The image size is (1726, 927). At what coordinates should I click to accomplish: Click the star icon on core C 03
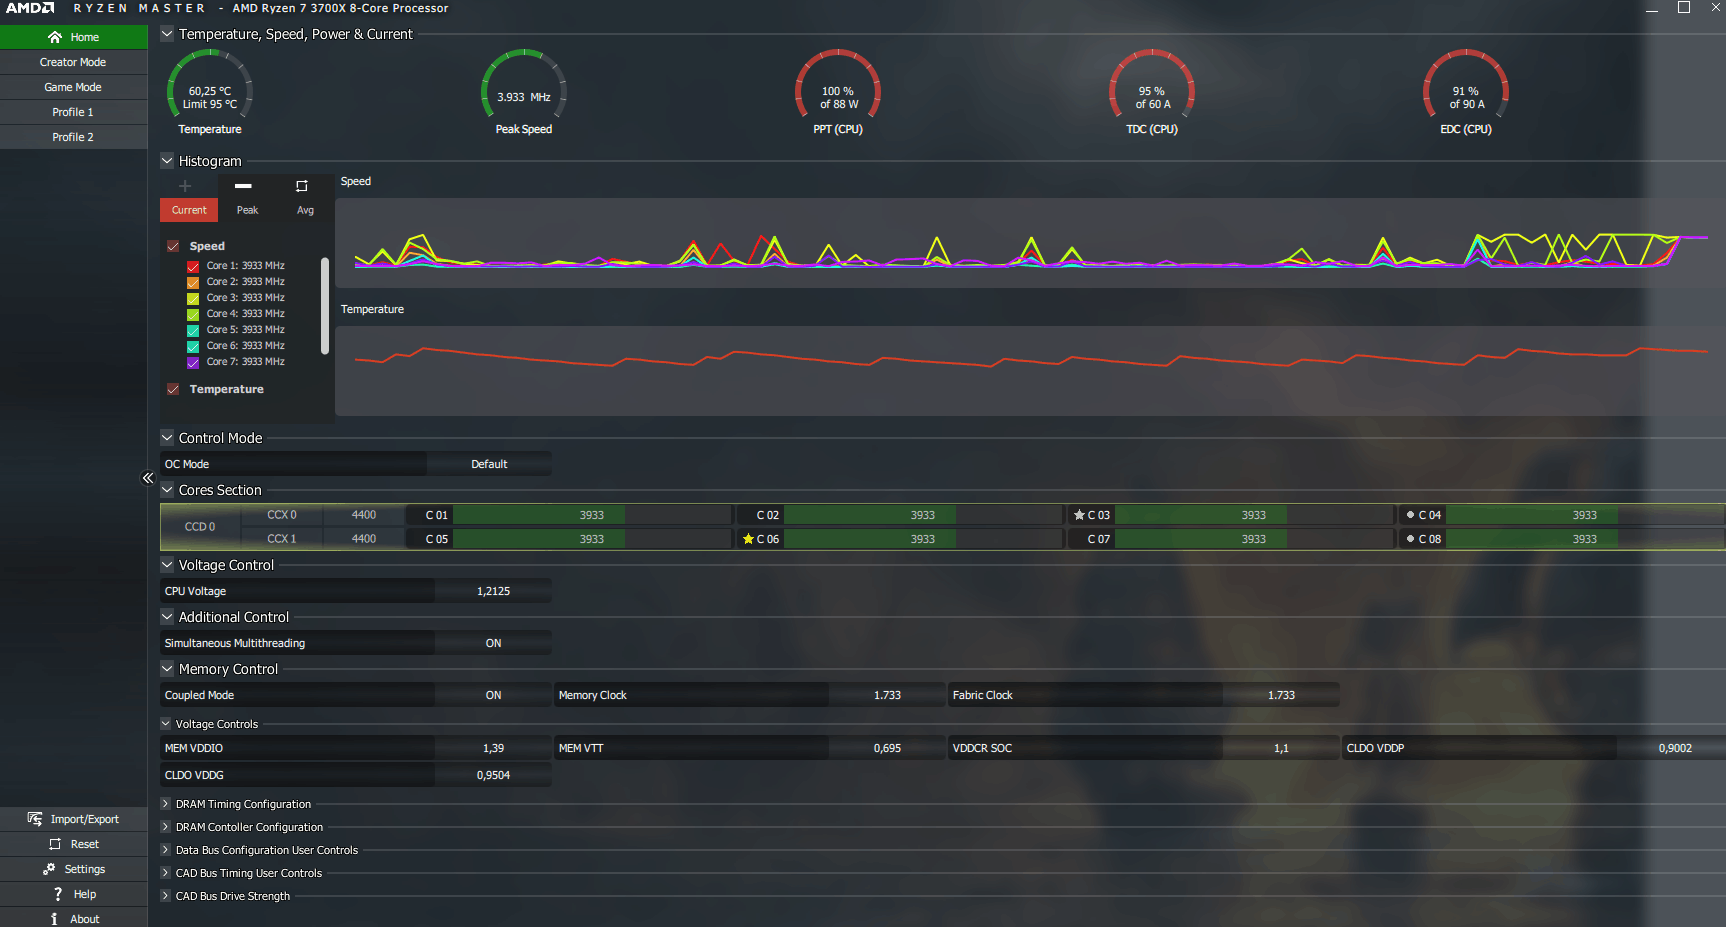pos(1079,515)
